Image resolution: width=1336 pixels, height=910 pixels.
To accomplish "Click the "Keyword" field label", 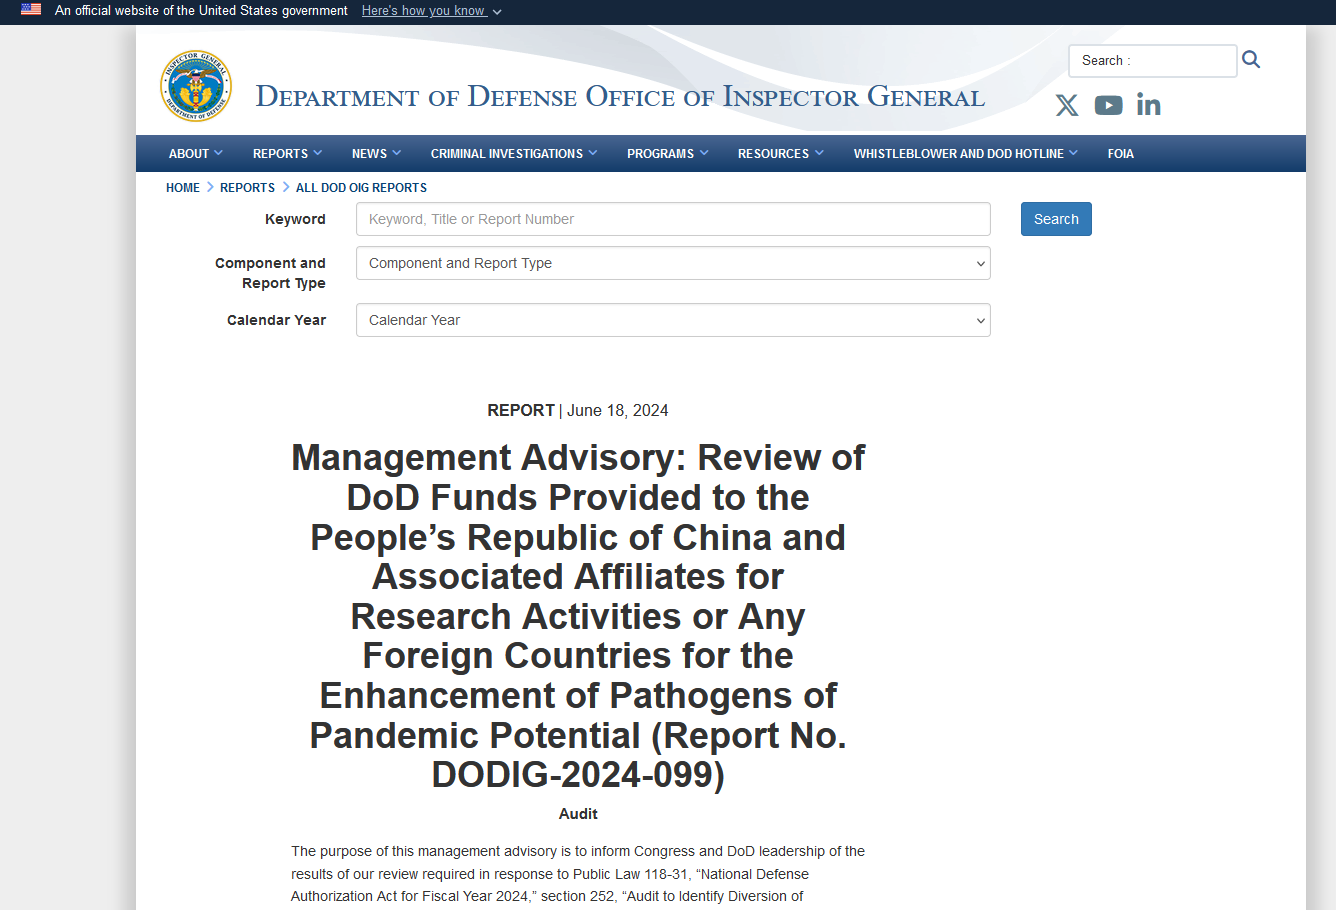I will pos(295,219).
